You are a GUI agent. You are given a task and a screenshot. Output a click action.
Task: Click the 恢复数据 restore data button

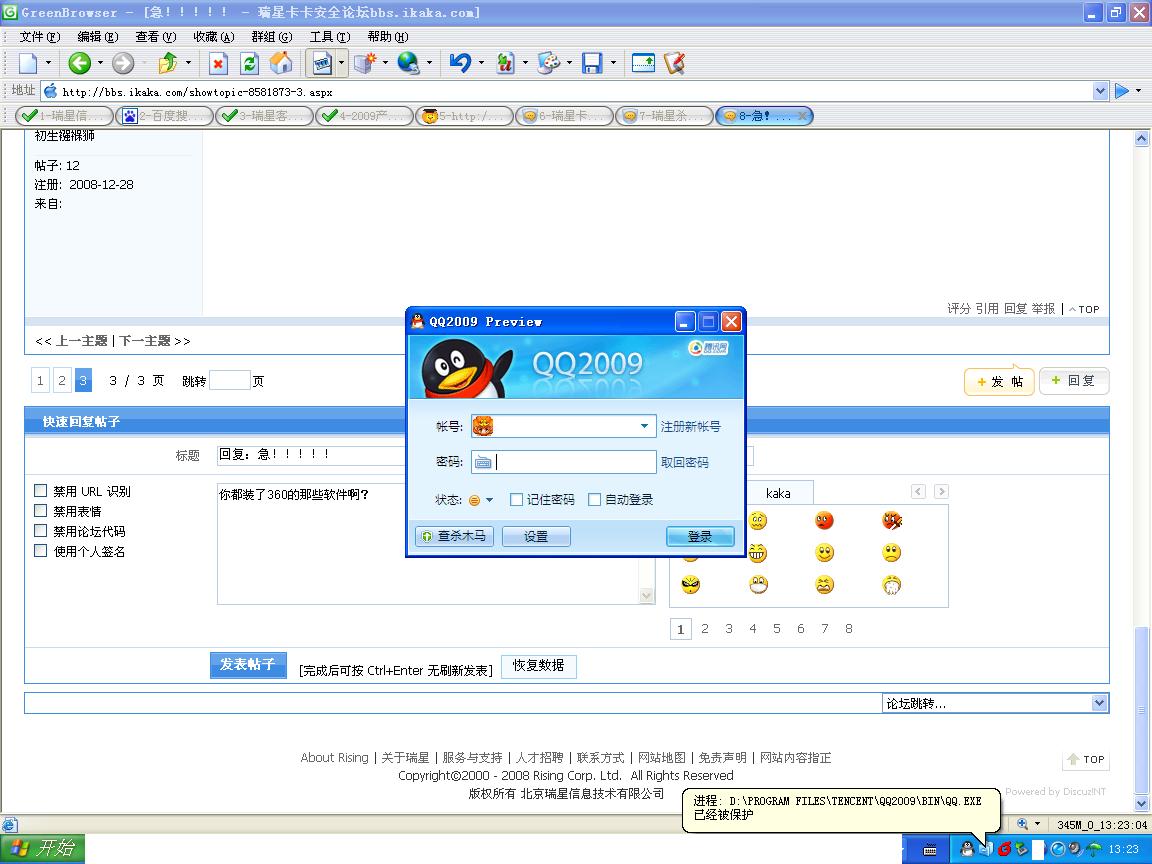[x=539, y=666]
